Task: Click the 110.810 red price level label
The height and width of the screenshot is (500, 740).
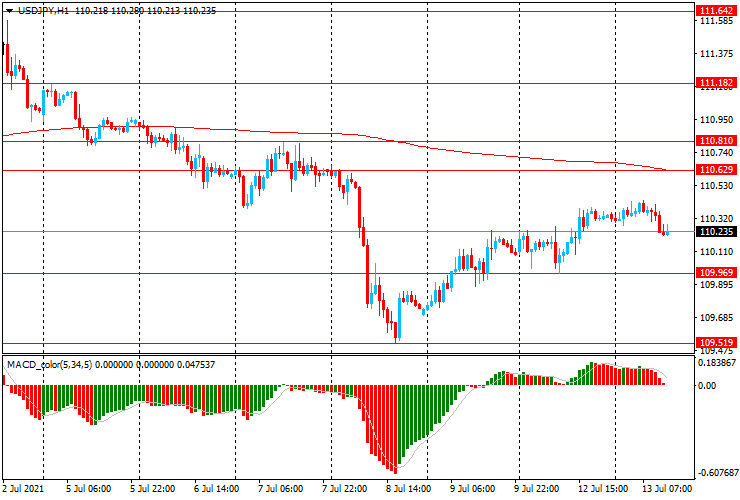Action: [x=716, y=140]
